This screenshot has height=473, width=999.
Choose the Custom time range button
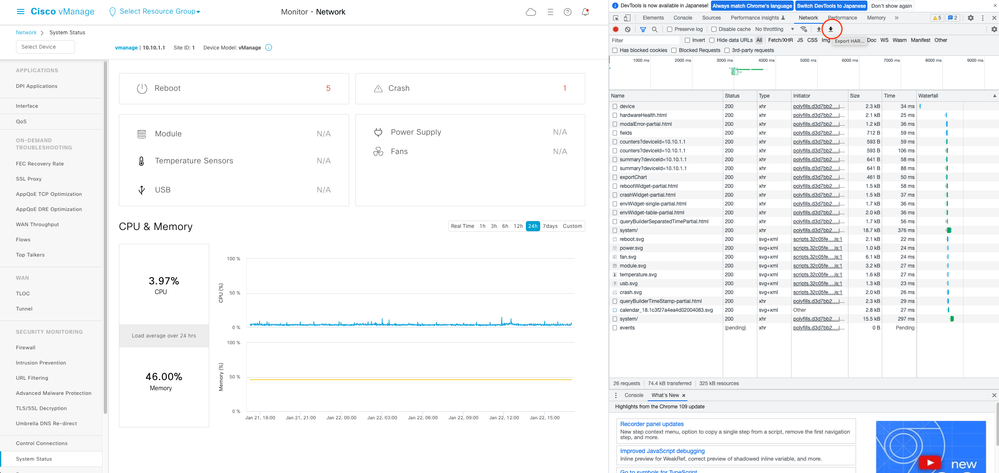tap(572, 226)
